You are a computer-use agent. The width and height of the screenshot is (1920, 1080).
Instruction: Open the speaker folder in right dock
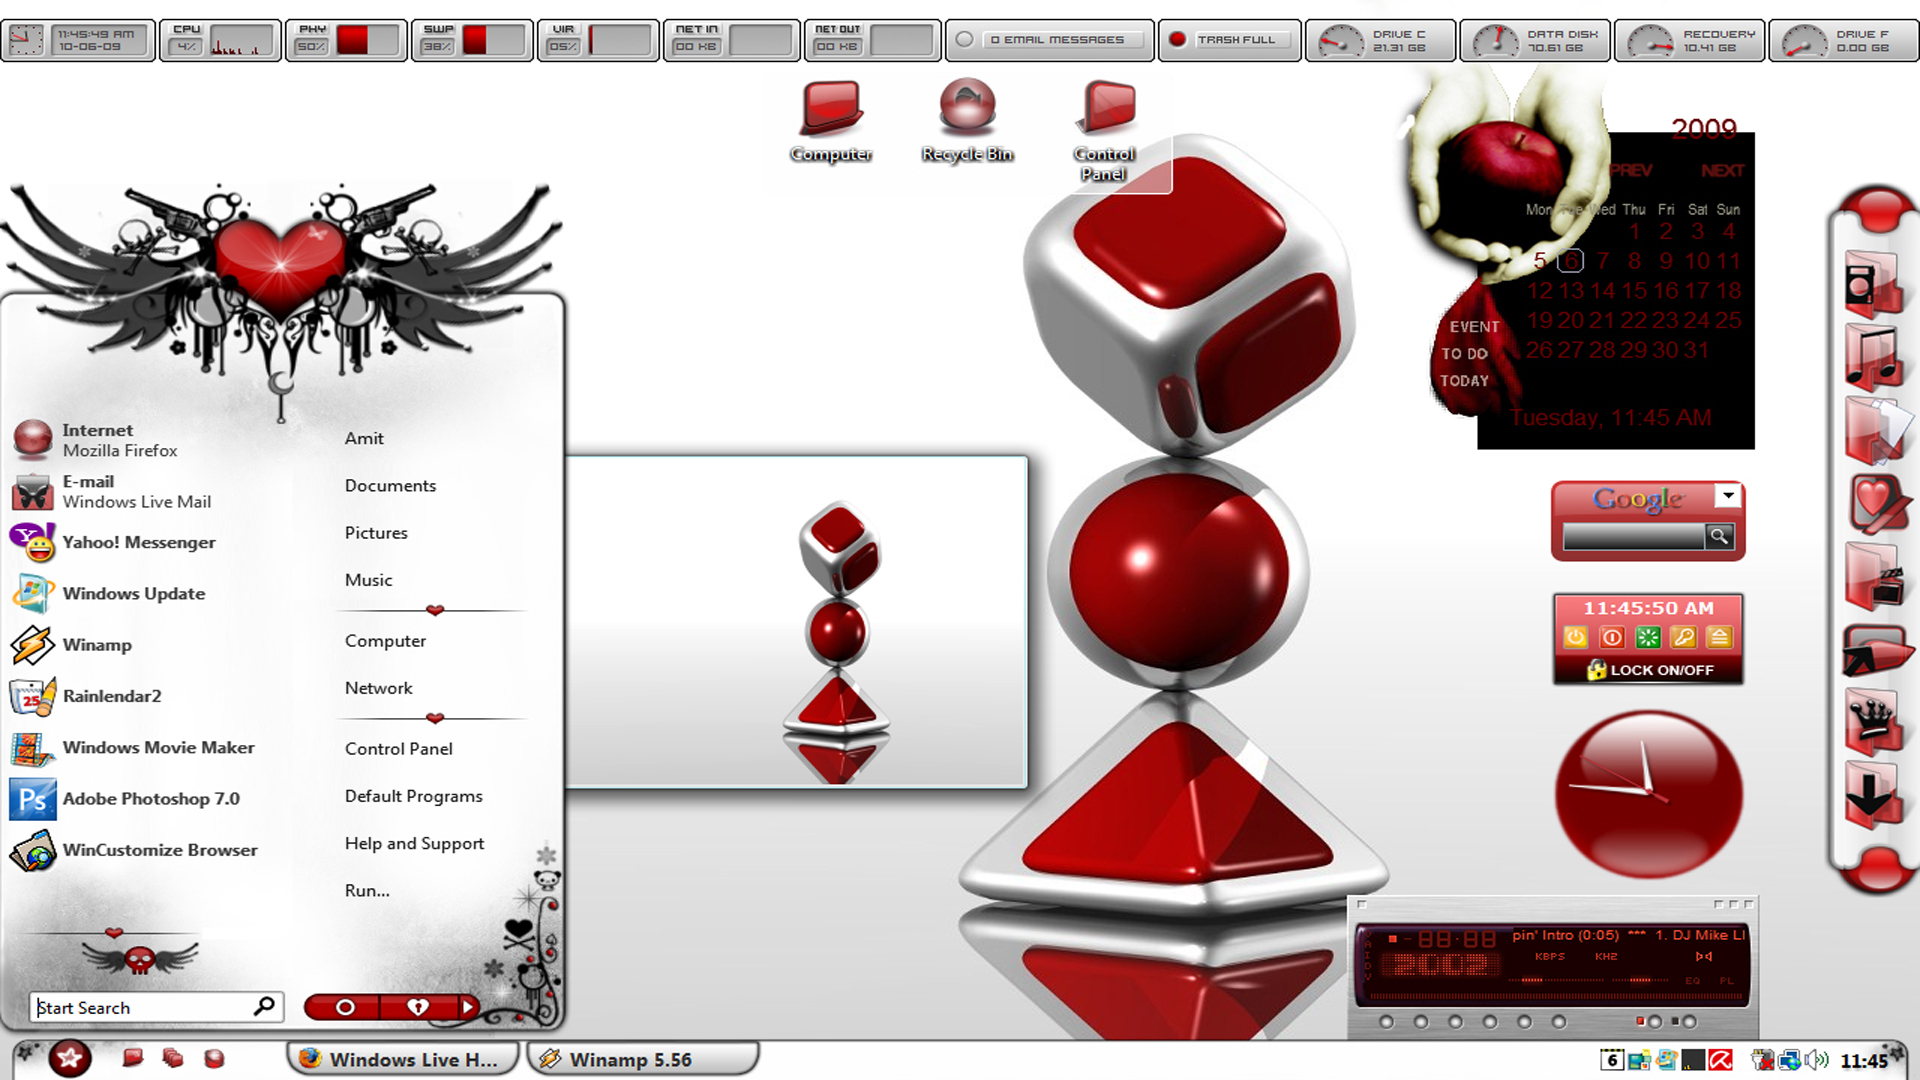click(1872, 284)
